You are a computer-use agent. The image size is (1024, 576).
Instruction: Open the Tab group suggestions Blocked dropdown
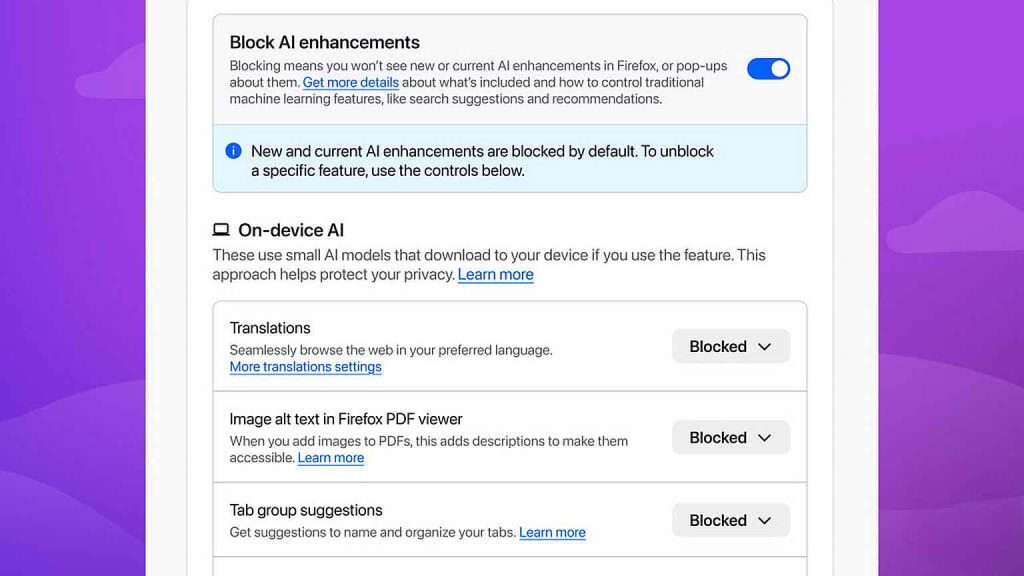pos(730,520)
